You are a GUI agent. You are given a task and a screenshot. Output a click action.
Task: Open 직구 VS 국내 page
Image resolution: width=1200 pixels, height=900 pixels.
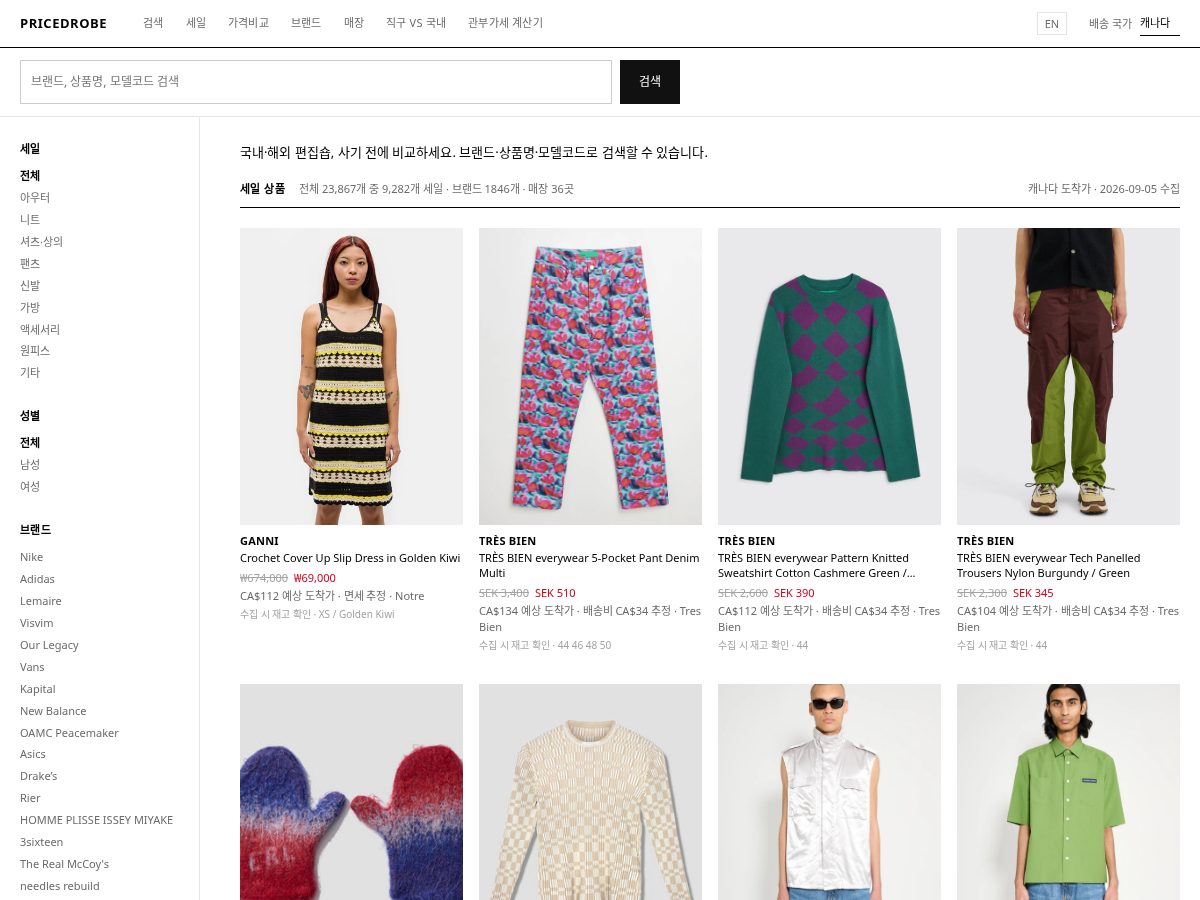416,22
